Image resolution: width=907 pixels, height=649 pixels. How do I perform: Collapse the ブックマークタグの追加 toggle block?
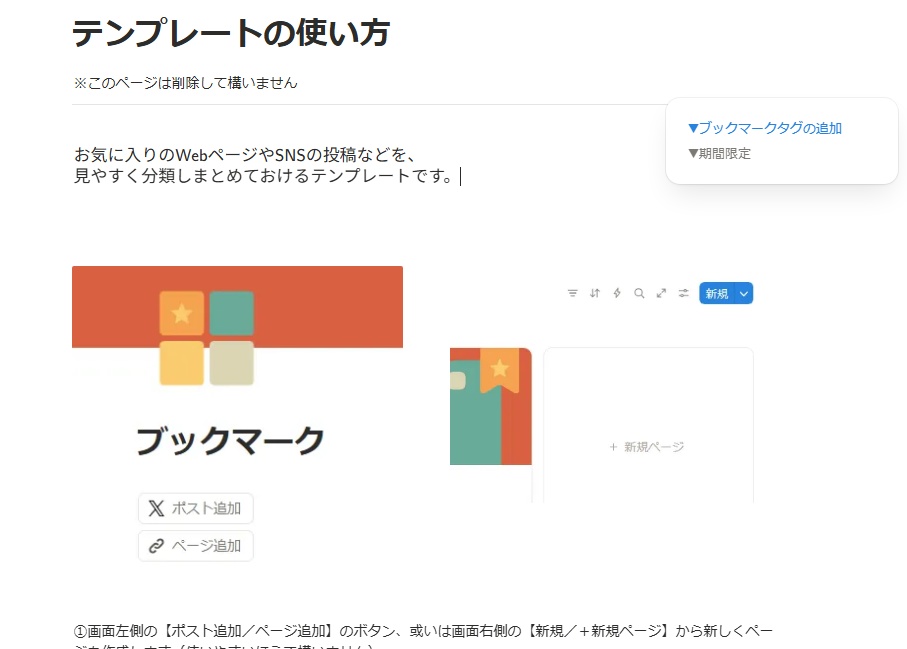(x=693, y=128)
